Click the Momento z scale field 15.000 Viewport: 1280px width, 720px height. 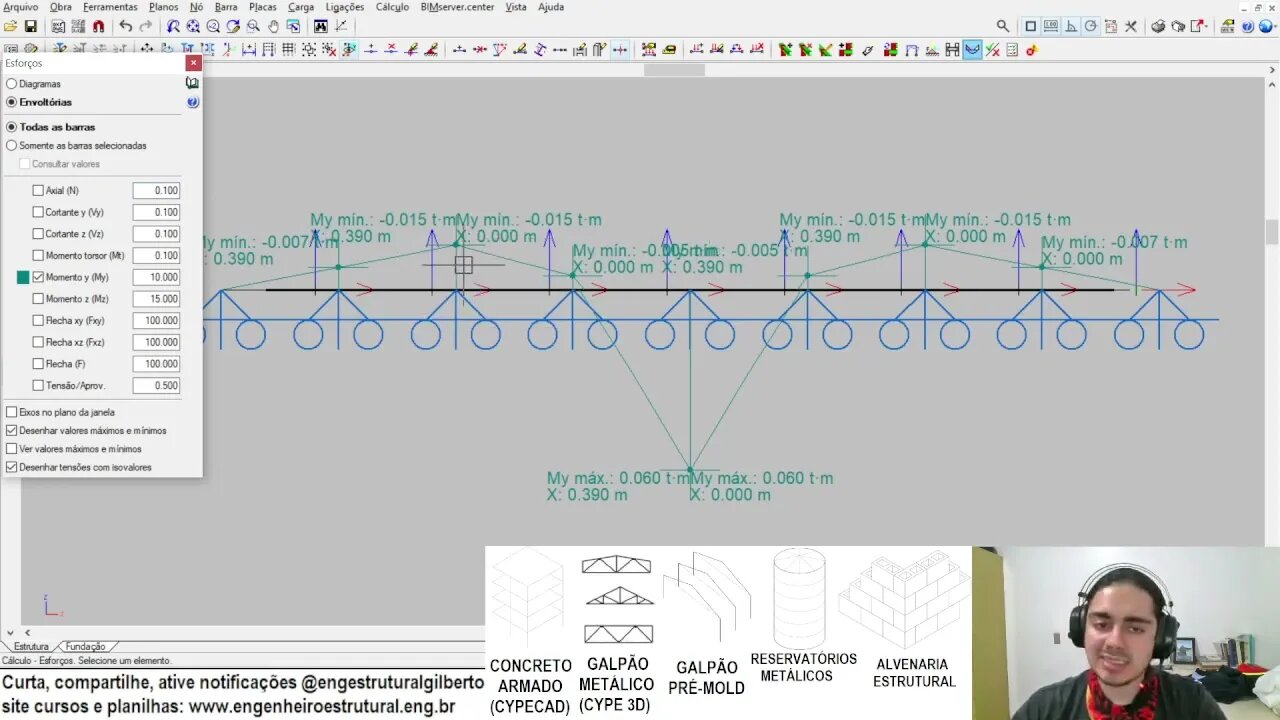click(156, 299)
